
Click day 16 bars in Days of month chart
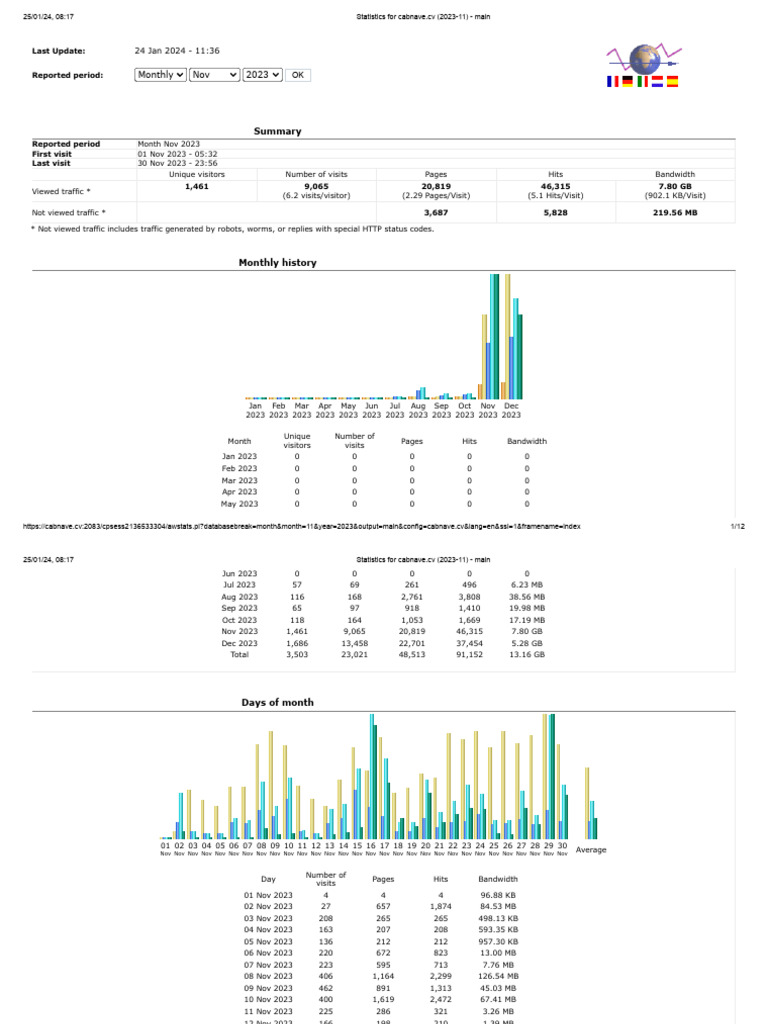tap(371, 776)
